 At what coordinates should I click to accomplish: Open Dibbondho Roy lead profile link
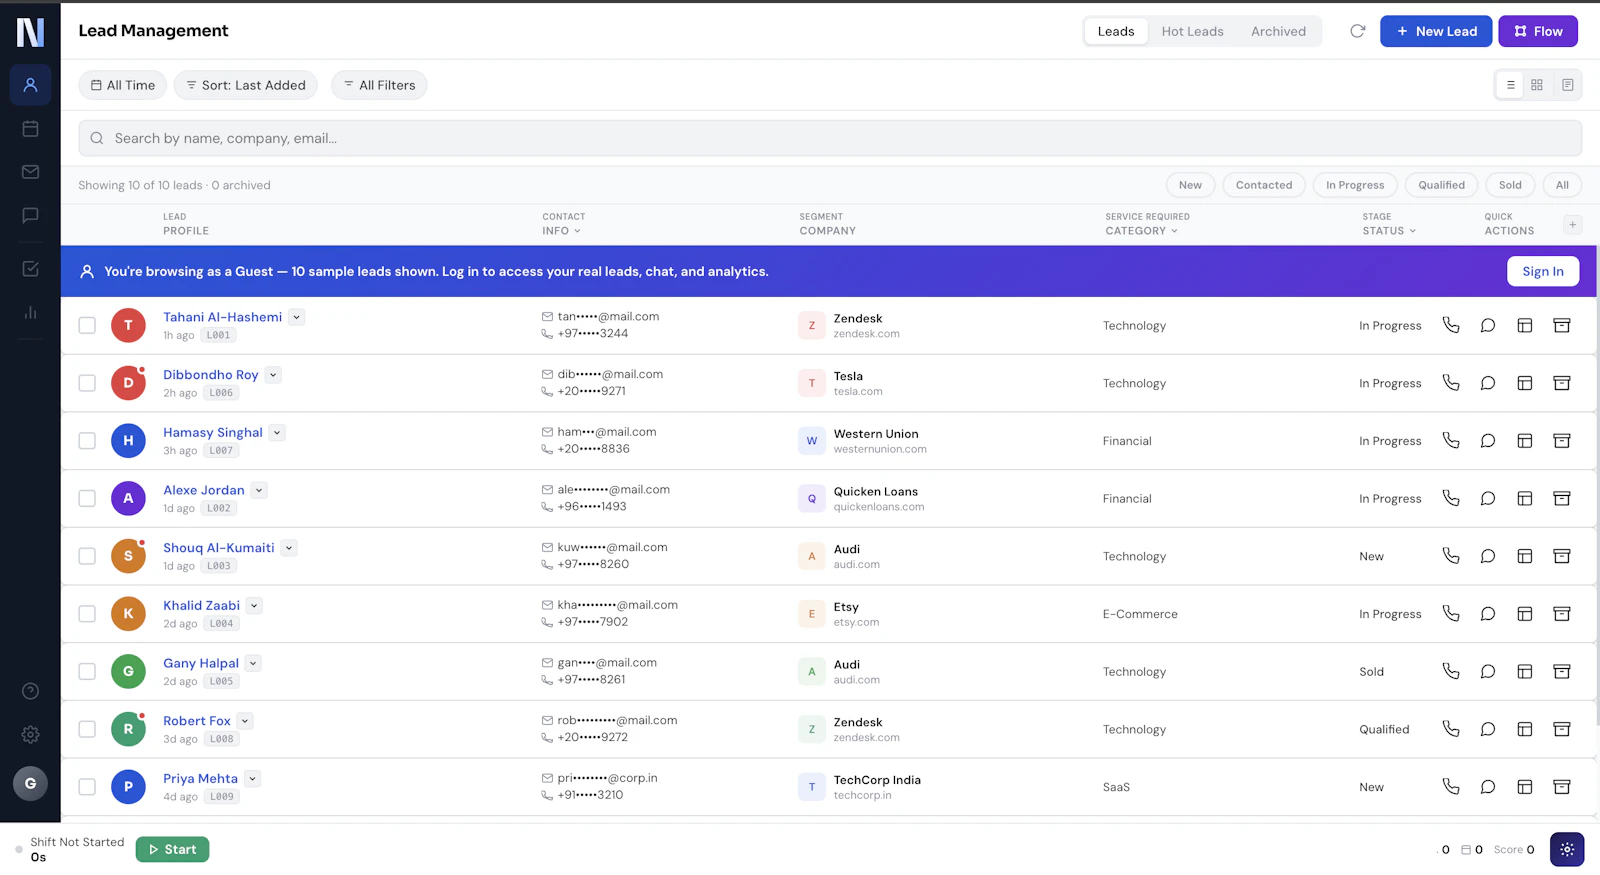tap(211, 375)
